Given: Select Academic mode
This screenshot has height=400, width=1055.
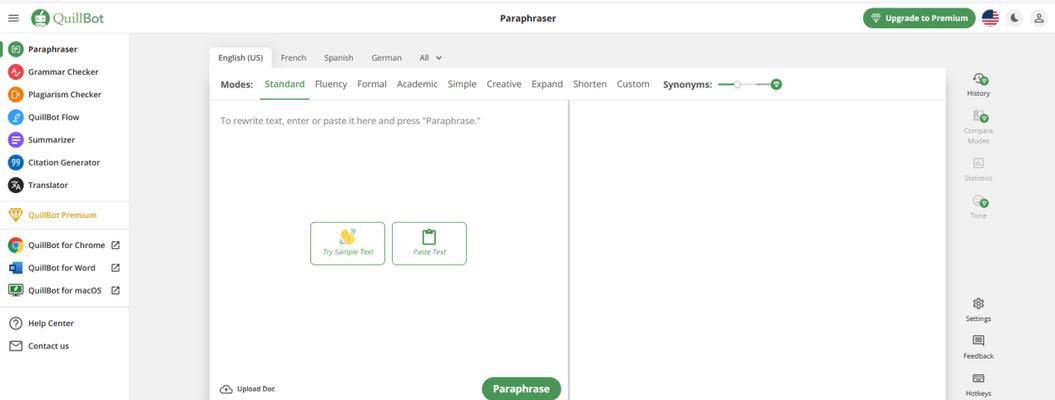Looking at the screenshot, I should point(417,84).
